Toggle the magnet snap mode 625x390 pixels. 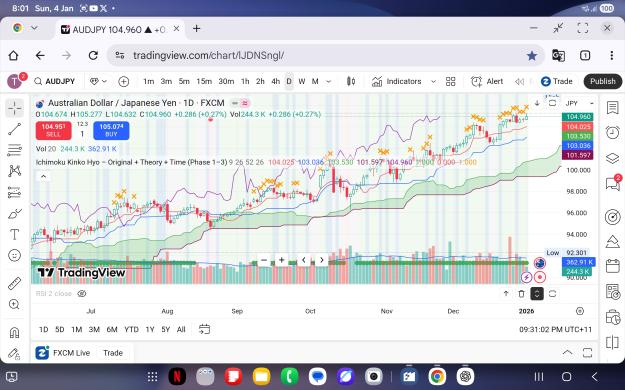tap(15, 332)
